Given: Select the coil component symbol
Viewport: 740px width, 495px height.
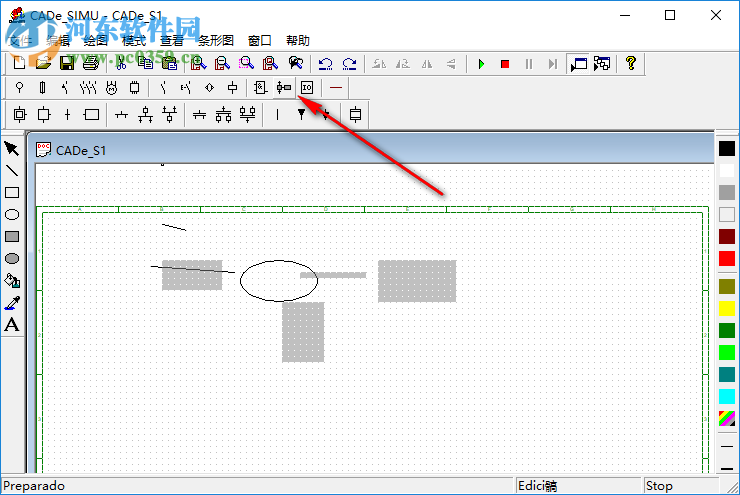Looking at the screenshot, I should coord(233,87).
